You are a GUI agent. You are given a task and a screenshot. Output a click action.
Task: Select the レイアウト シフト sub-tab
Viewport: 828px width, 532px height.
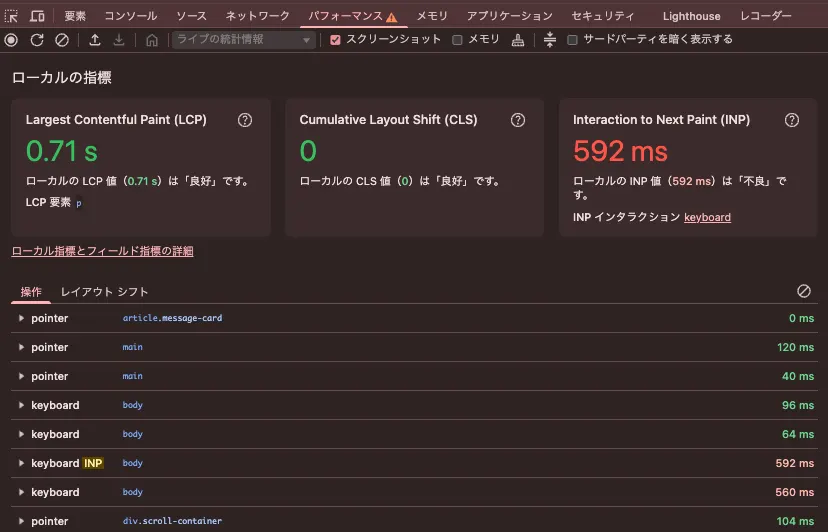coord(105,292)
